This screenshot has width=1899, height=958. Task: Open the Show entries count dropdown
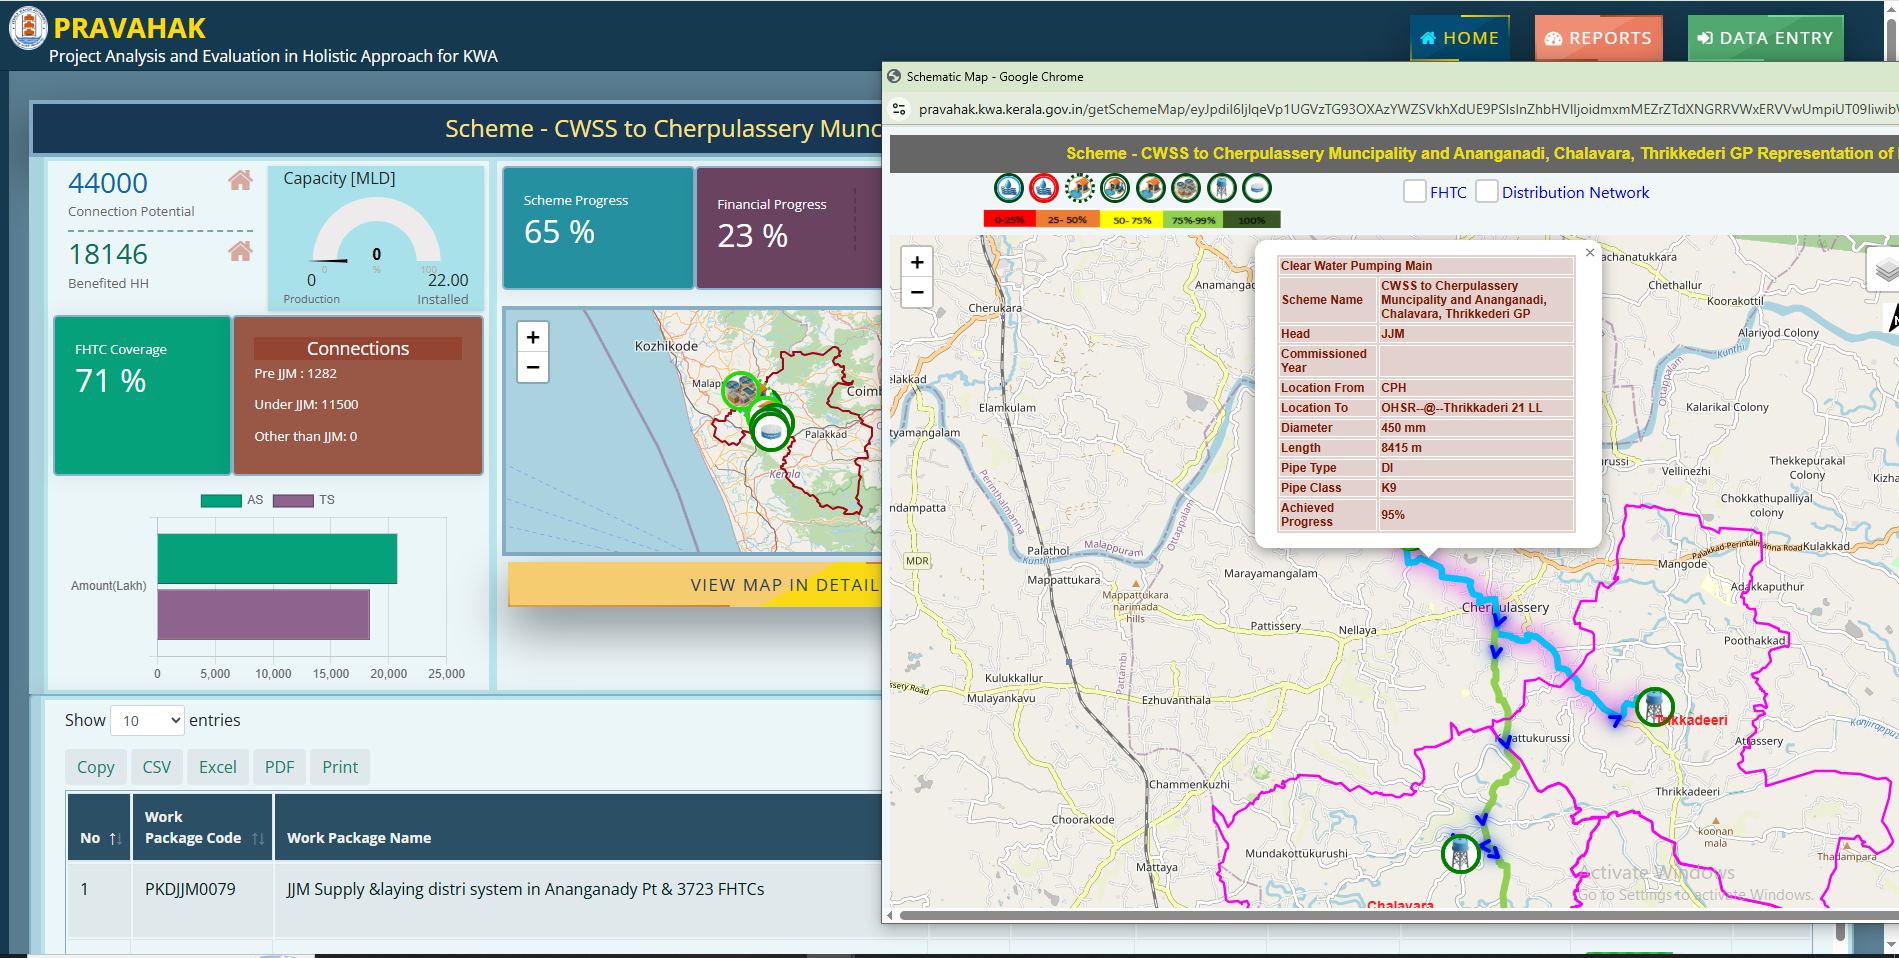(x=148, y=720)
